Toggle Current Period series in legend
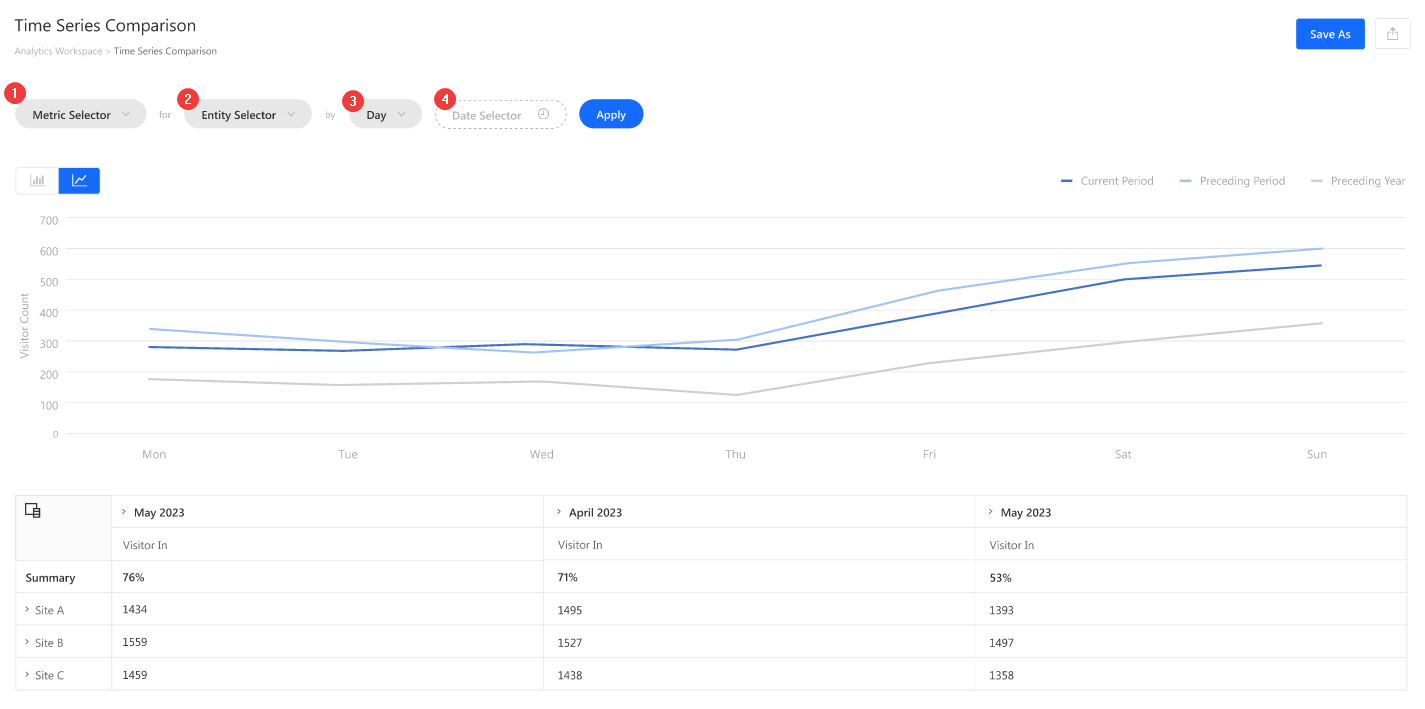Viewport: 1425px width, 709px height. point(1107,181)
